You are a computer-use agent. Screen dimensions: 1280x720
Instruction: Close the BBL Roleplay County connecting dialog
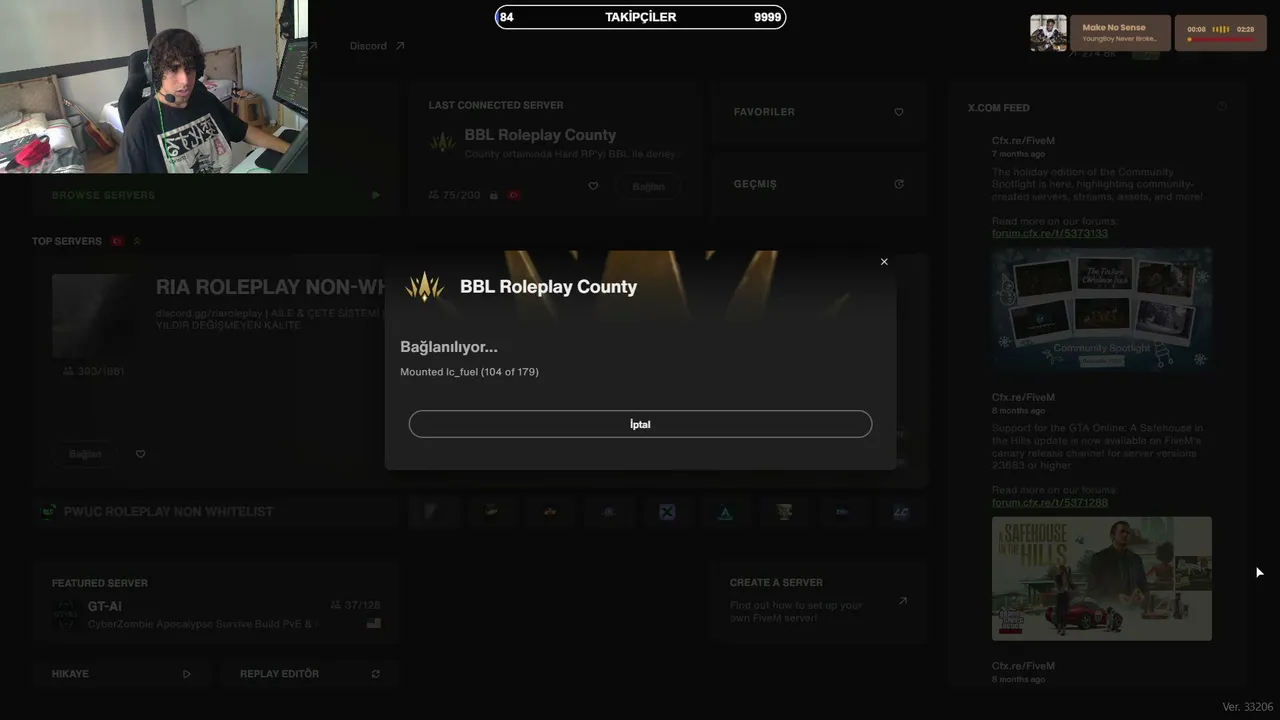coord(884,262)
